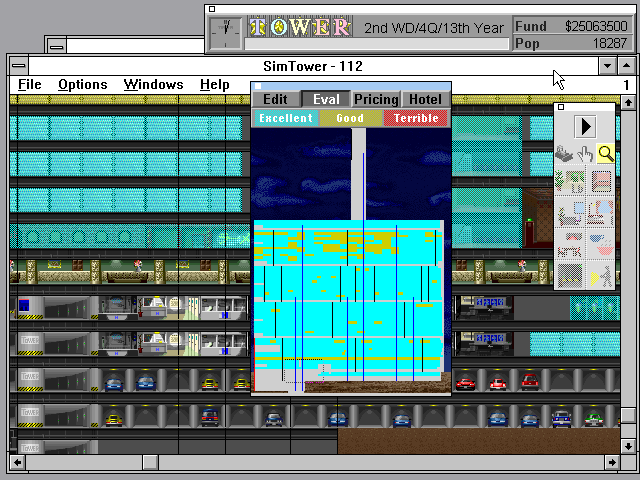The image size is (640, 480).
Task: Click the cyan Excellent legend swatch
Action: point(286,118)
